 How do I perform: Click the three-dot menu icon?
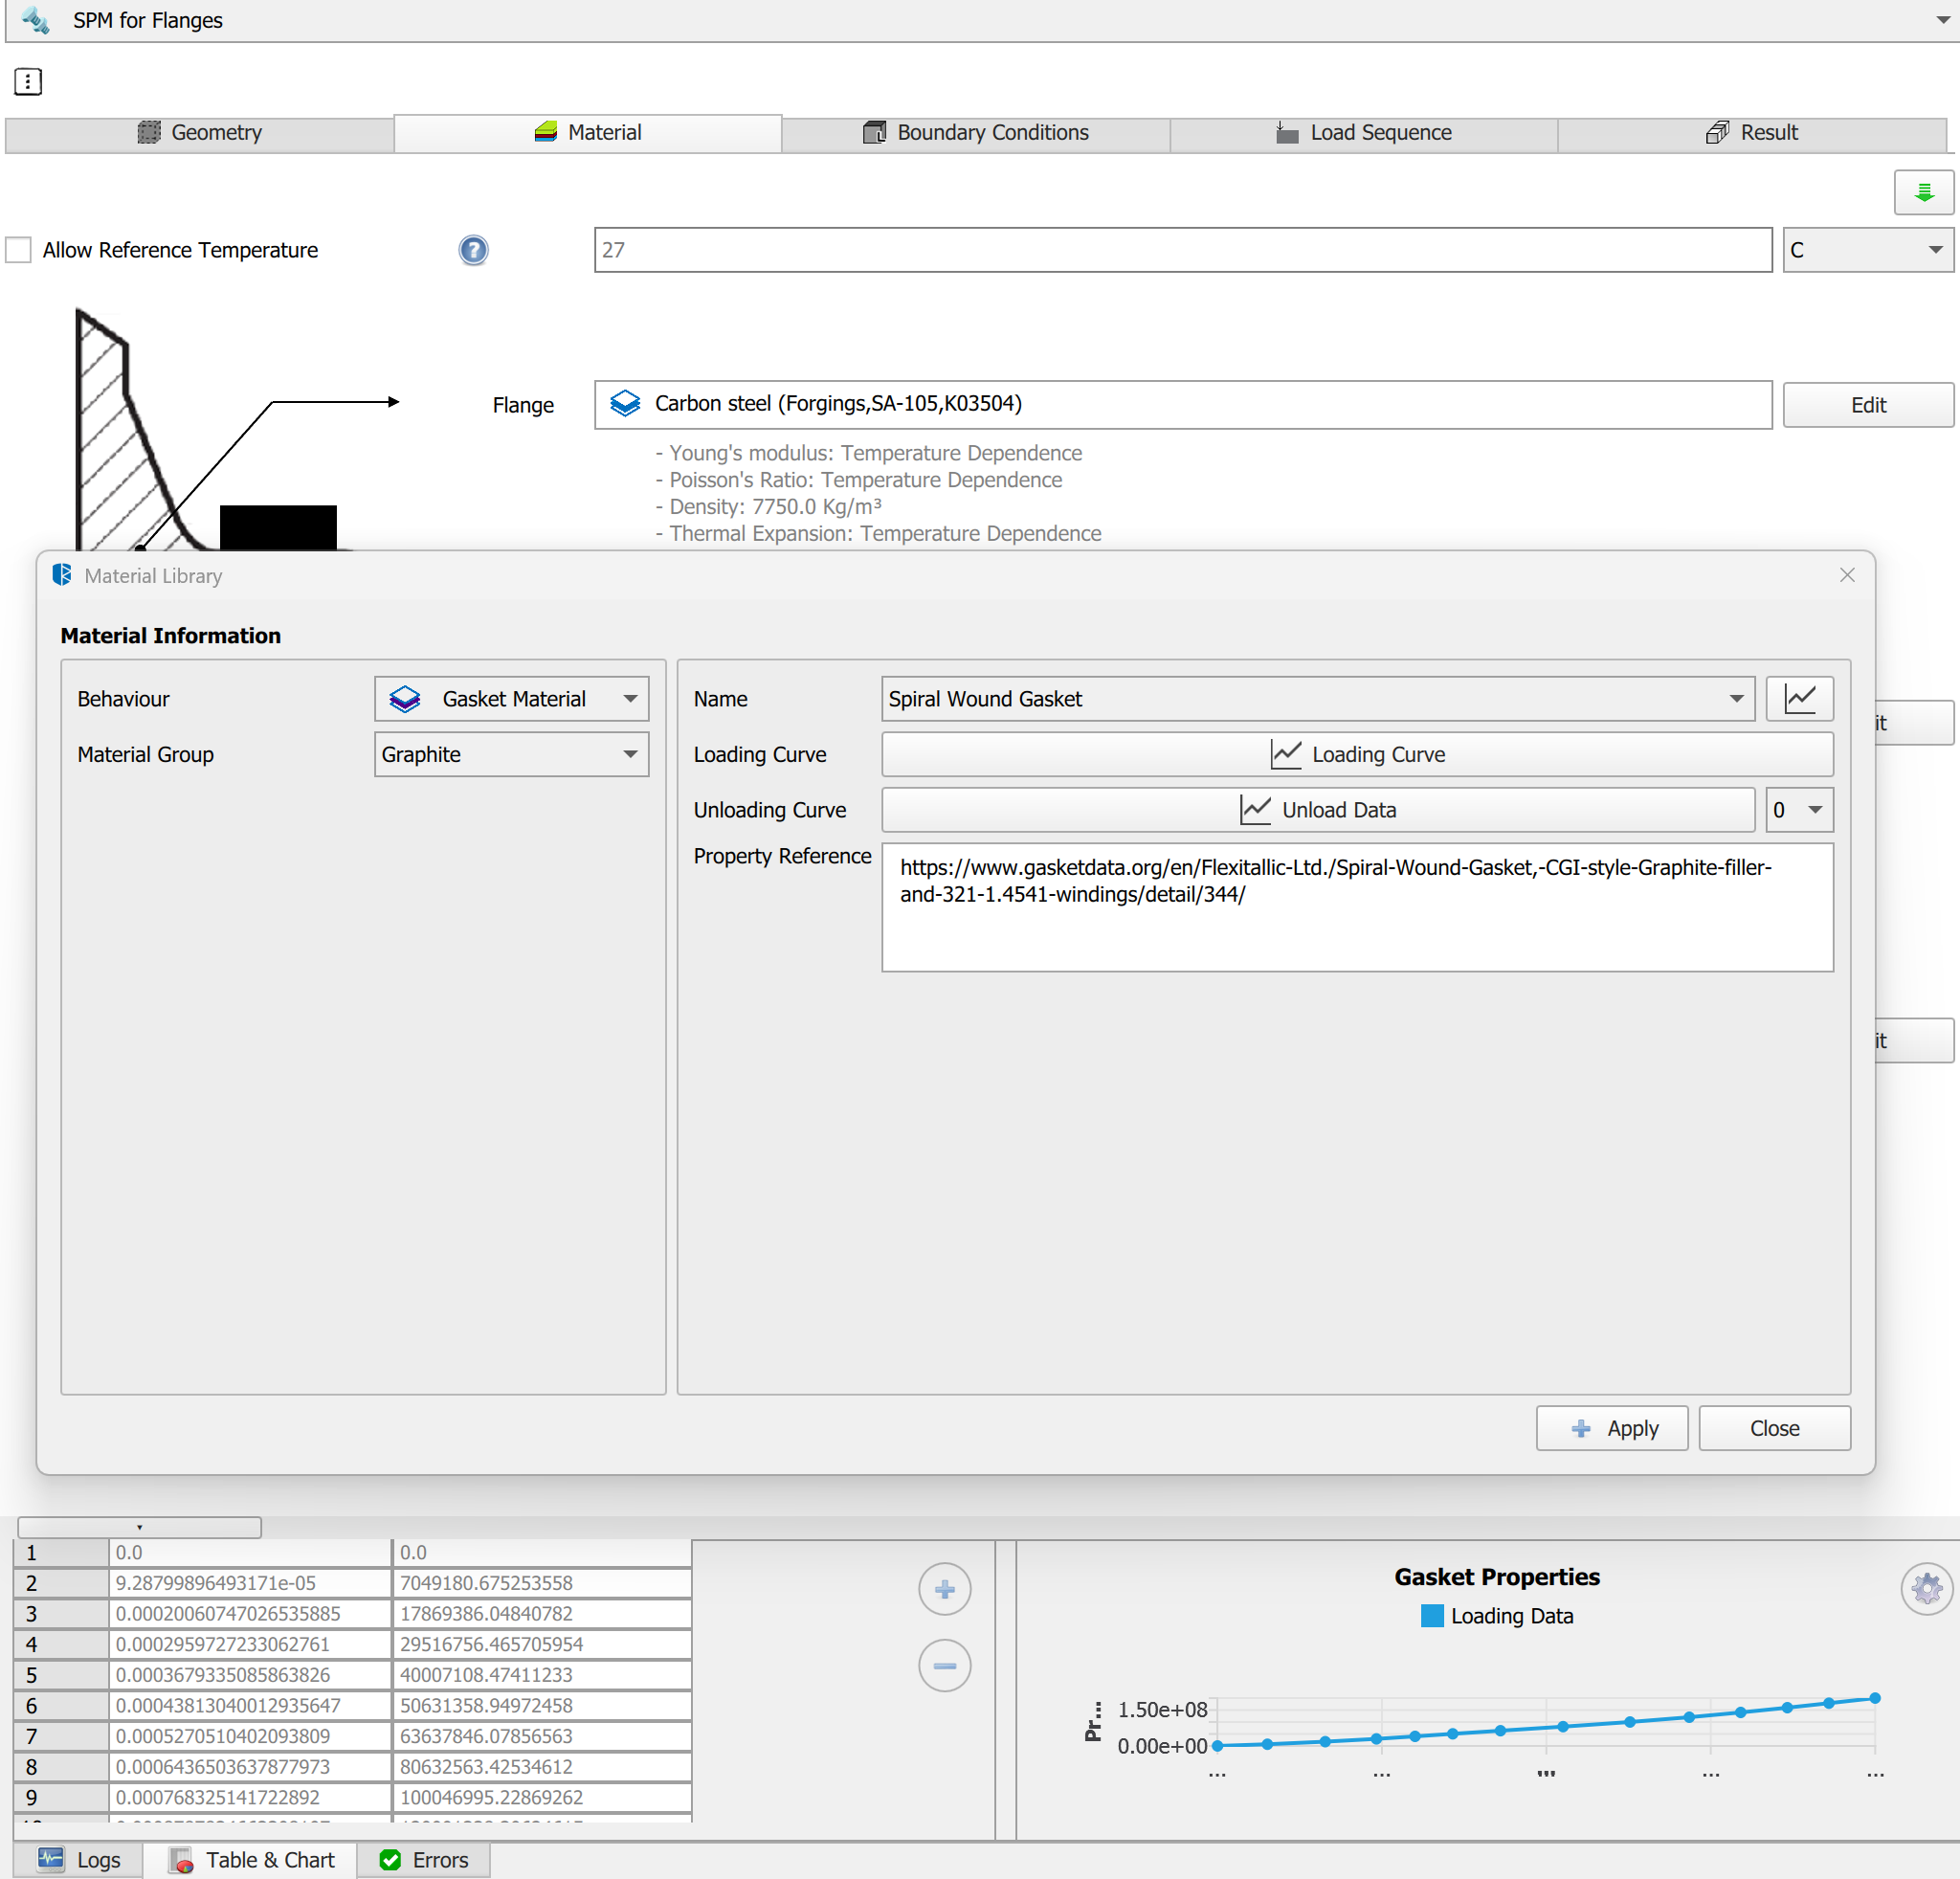[28, 82]
